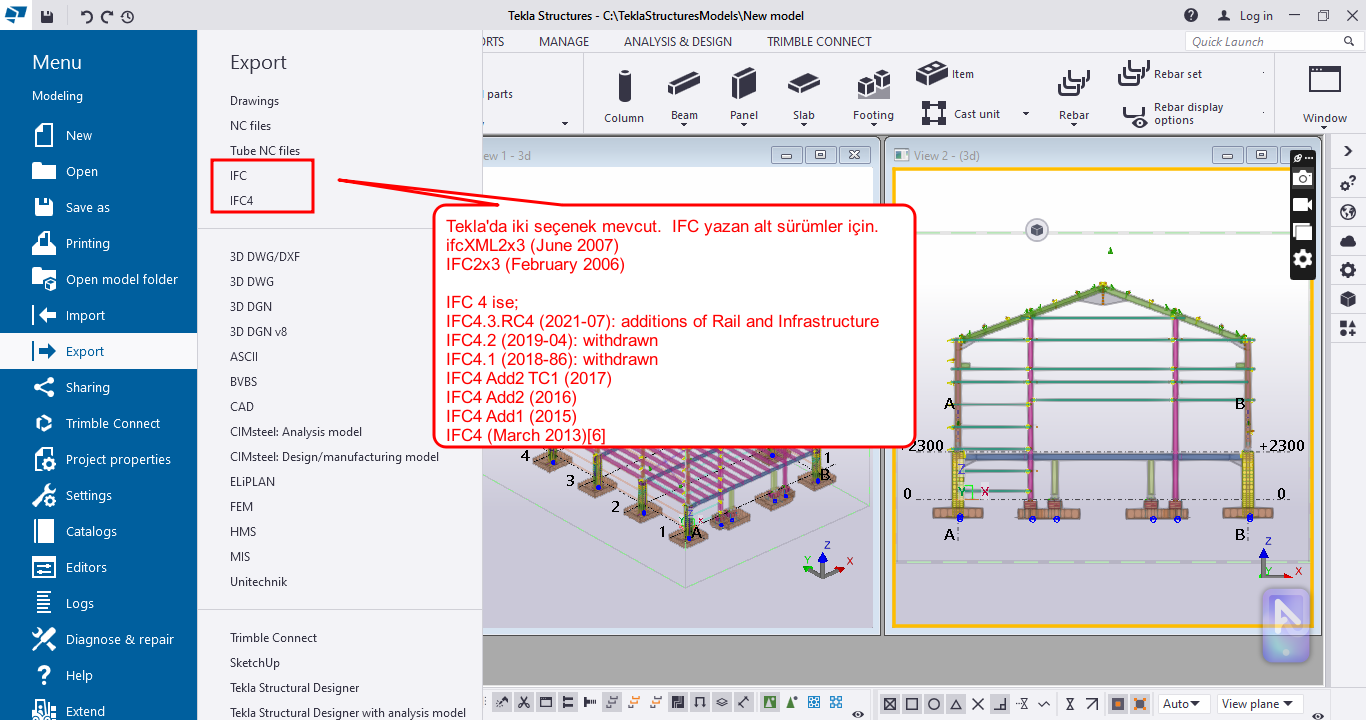
Task: Expand the Slab dropdown arrow
Action: (x=804, y=125)
